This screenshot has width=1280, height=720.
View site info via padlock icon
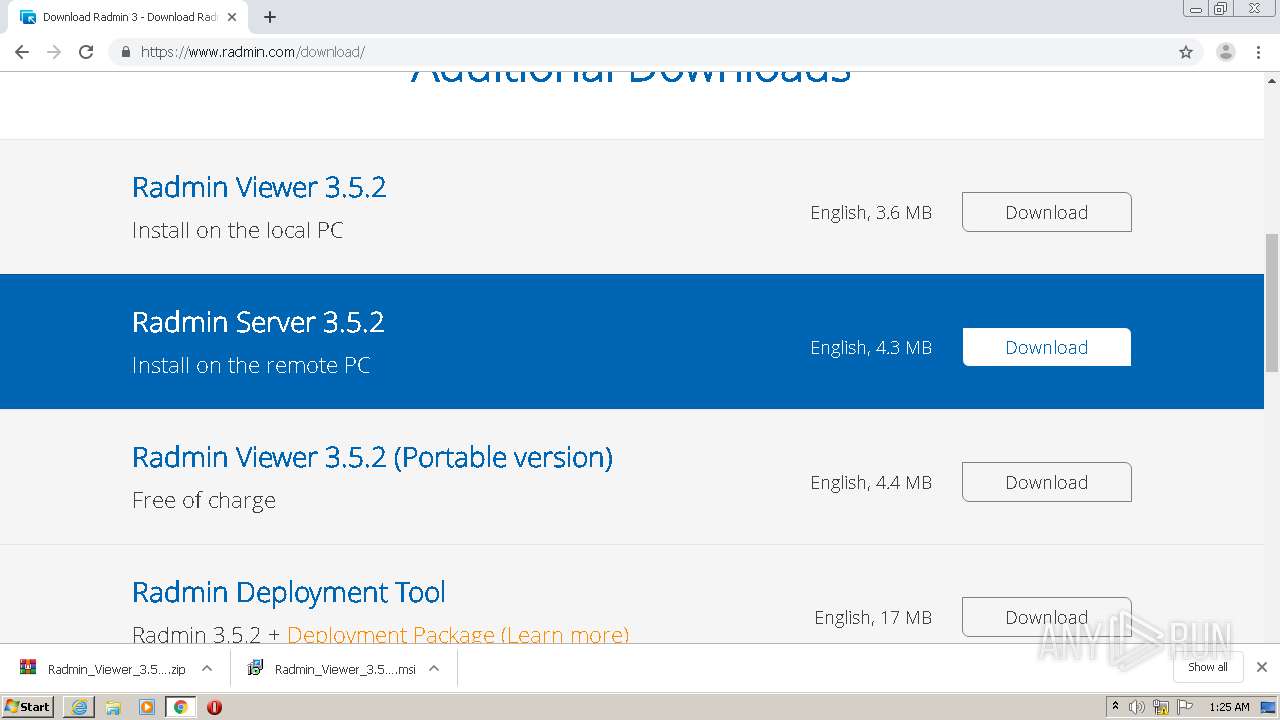pos(125,52)
